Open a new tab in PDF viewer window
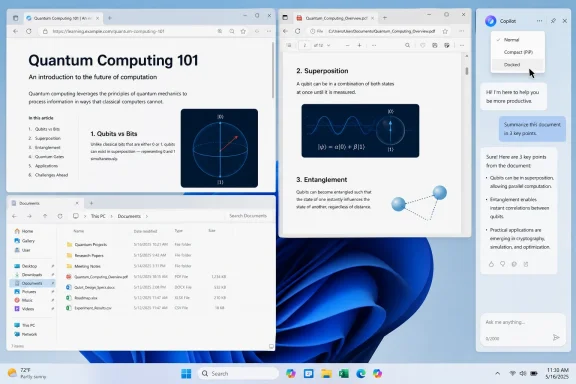Image resolution: width=576 pixels, height=384 pixels. (x=385, y=18)
